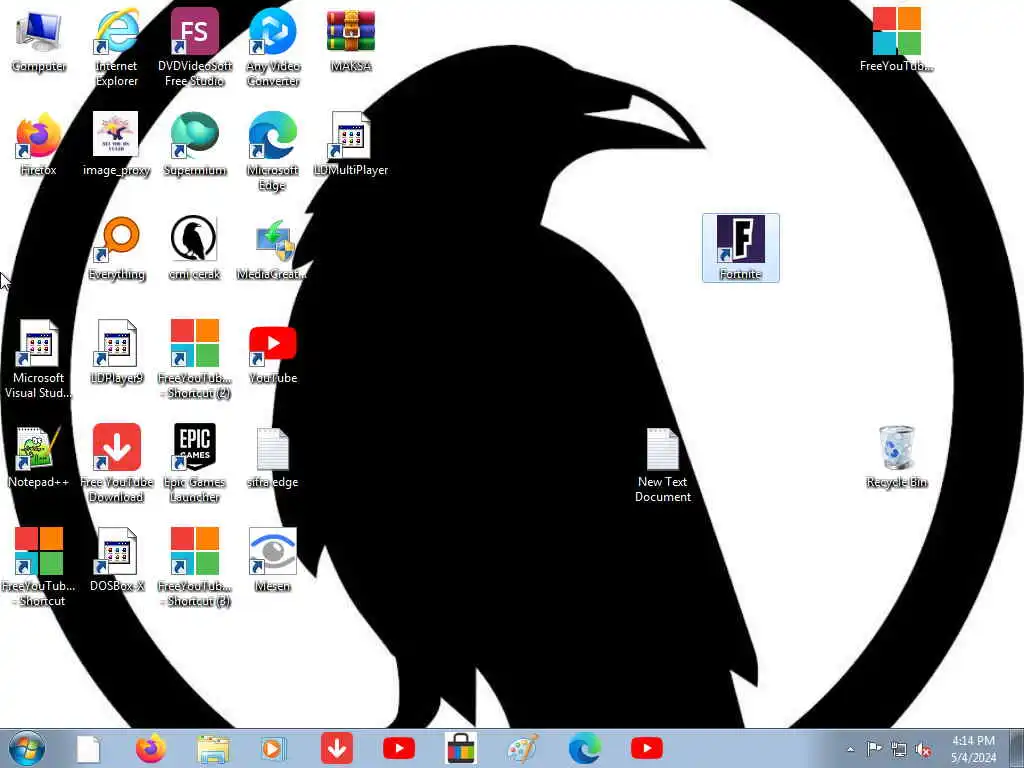
Task: Select the FreeYouTub... - Shortcut icon
Action: 39,567
